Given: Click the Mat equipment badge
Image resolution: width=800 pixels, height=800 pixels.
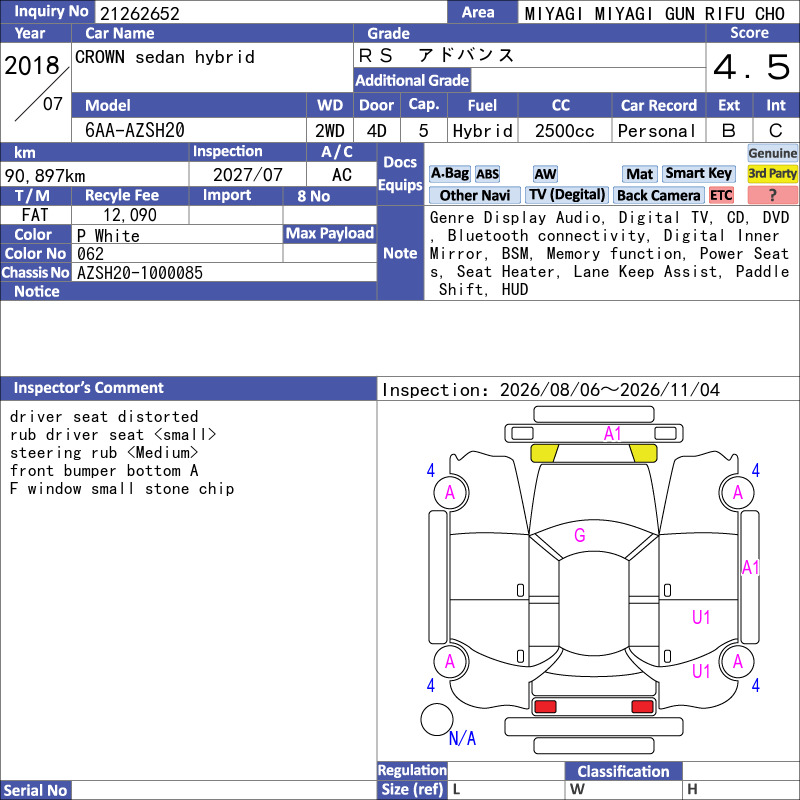Looking at the screenshot, I should pos(639,174).
